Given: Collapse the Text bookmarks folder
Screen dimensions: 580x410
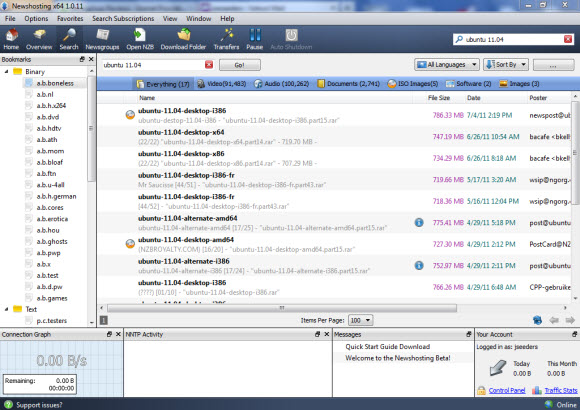Looking at the screenshot, I should (x=6, y=309).
